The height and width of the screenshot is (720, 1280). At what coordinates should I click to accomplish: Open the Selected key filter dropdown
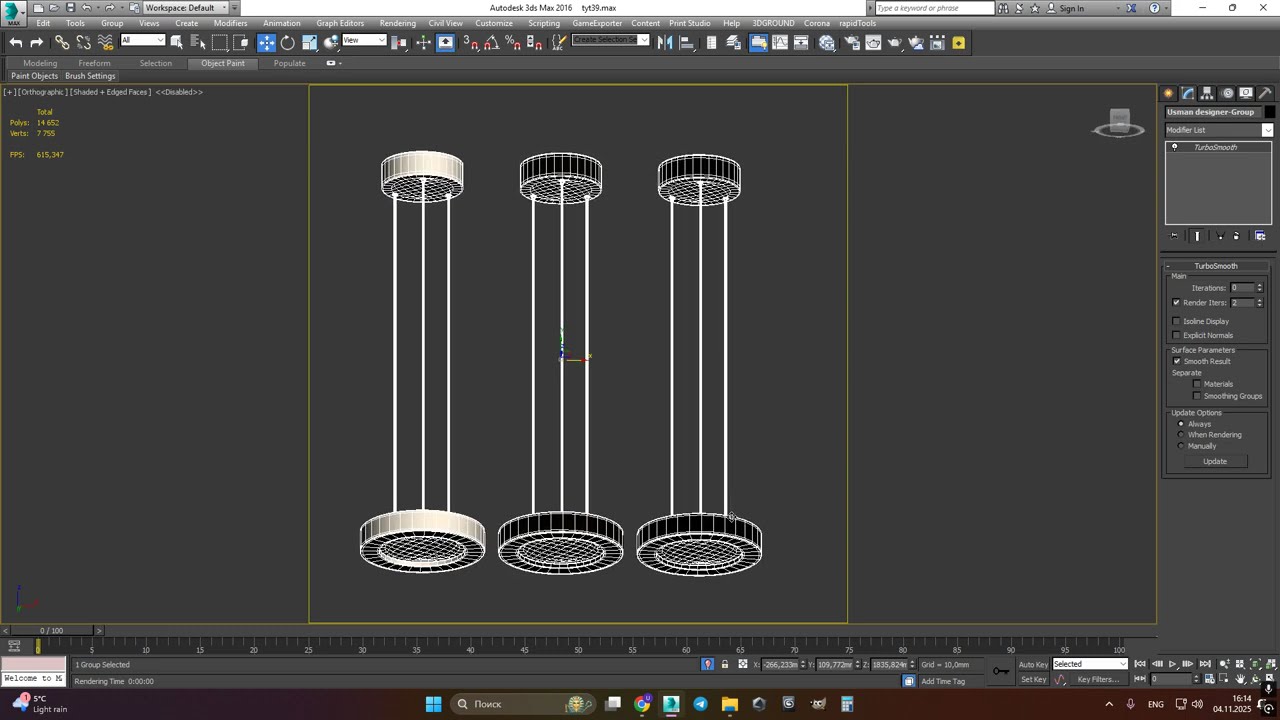tap(1090, 664)
